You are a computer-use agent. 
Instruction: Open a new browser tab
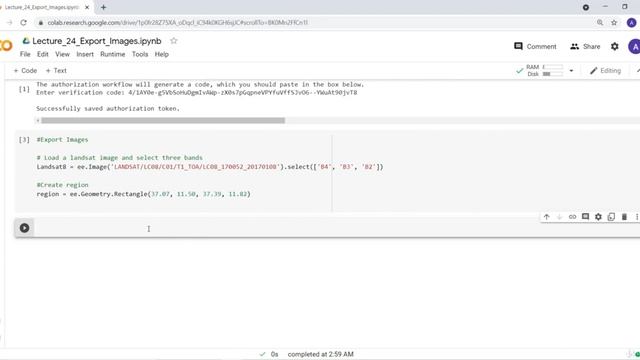[103, 7]
